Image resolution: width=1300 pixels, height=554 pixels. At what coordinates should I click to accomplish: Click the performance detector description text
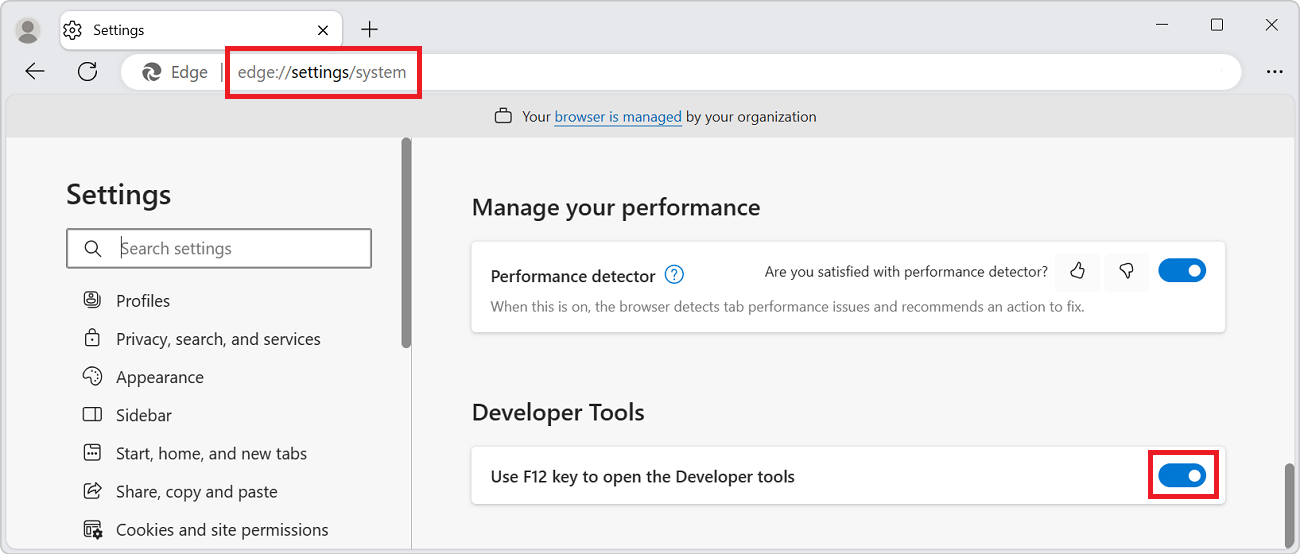coord(787,307)
